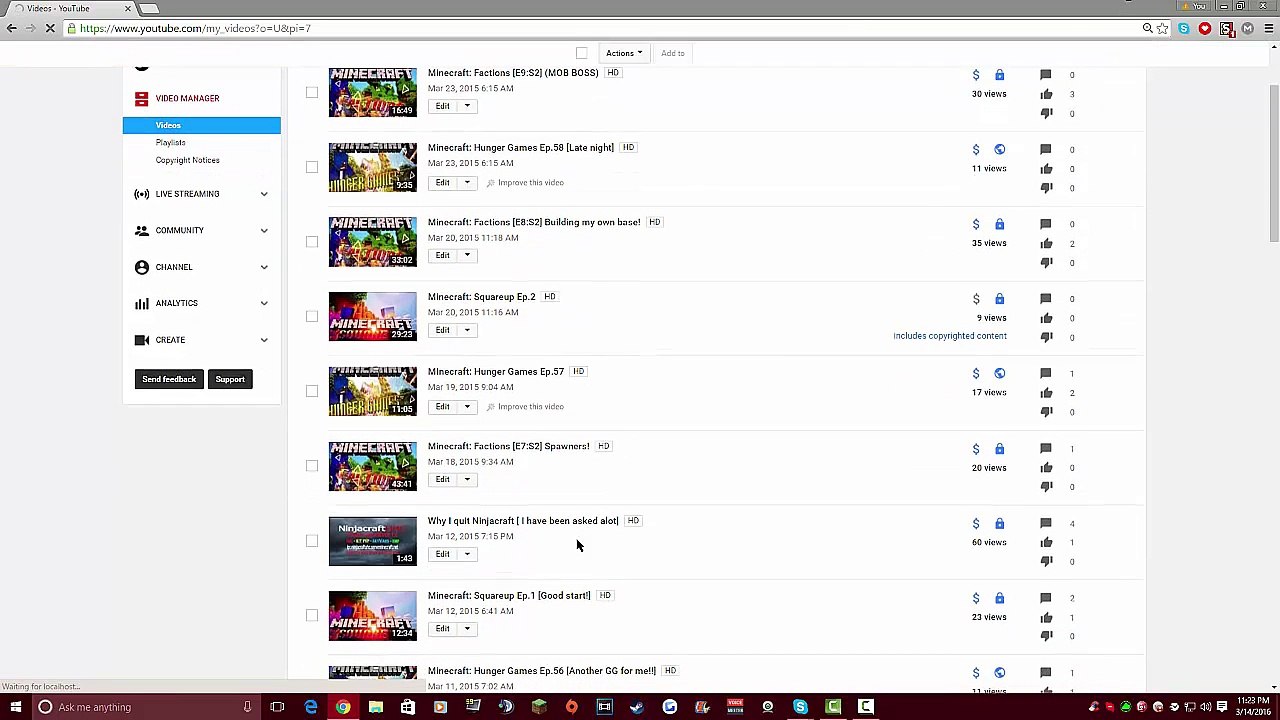The image size is (1280, 720).
Task: Click the dollar icon for Hunger Games Ep.57
Action: [976, 373]
